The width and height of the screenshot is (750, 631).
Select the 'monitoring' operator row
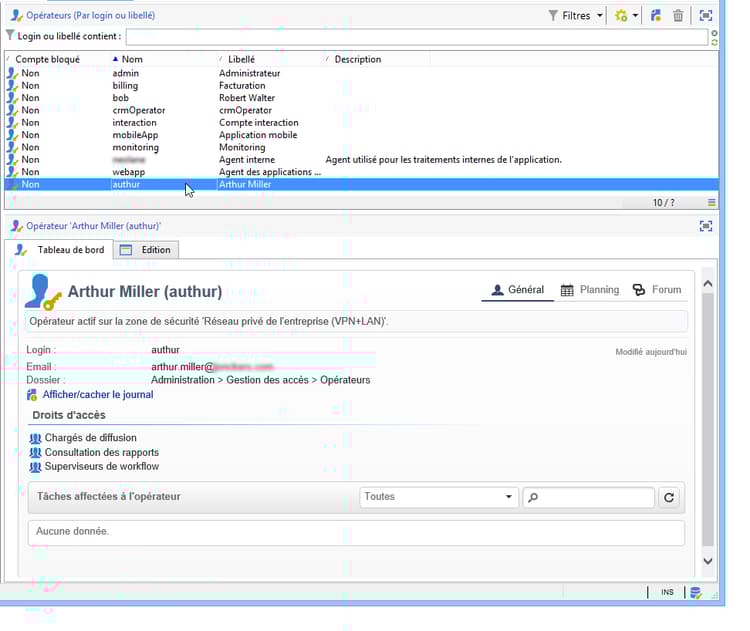pos(361,147)
